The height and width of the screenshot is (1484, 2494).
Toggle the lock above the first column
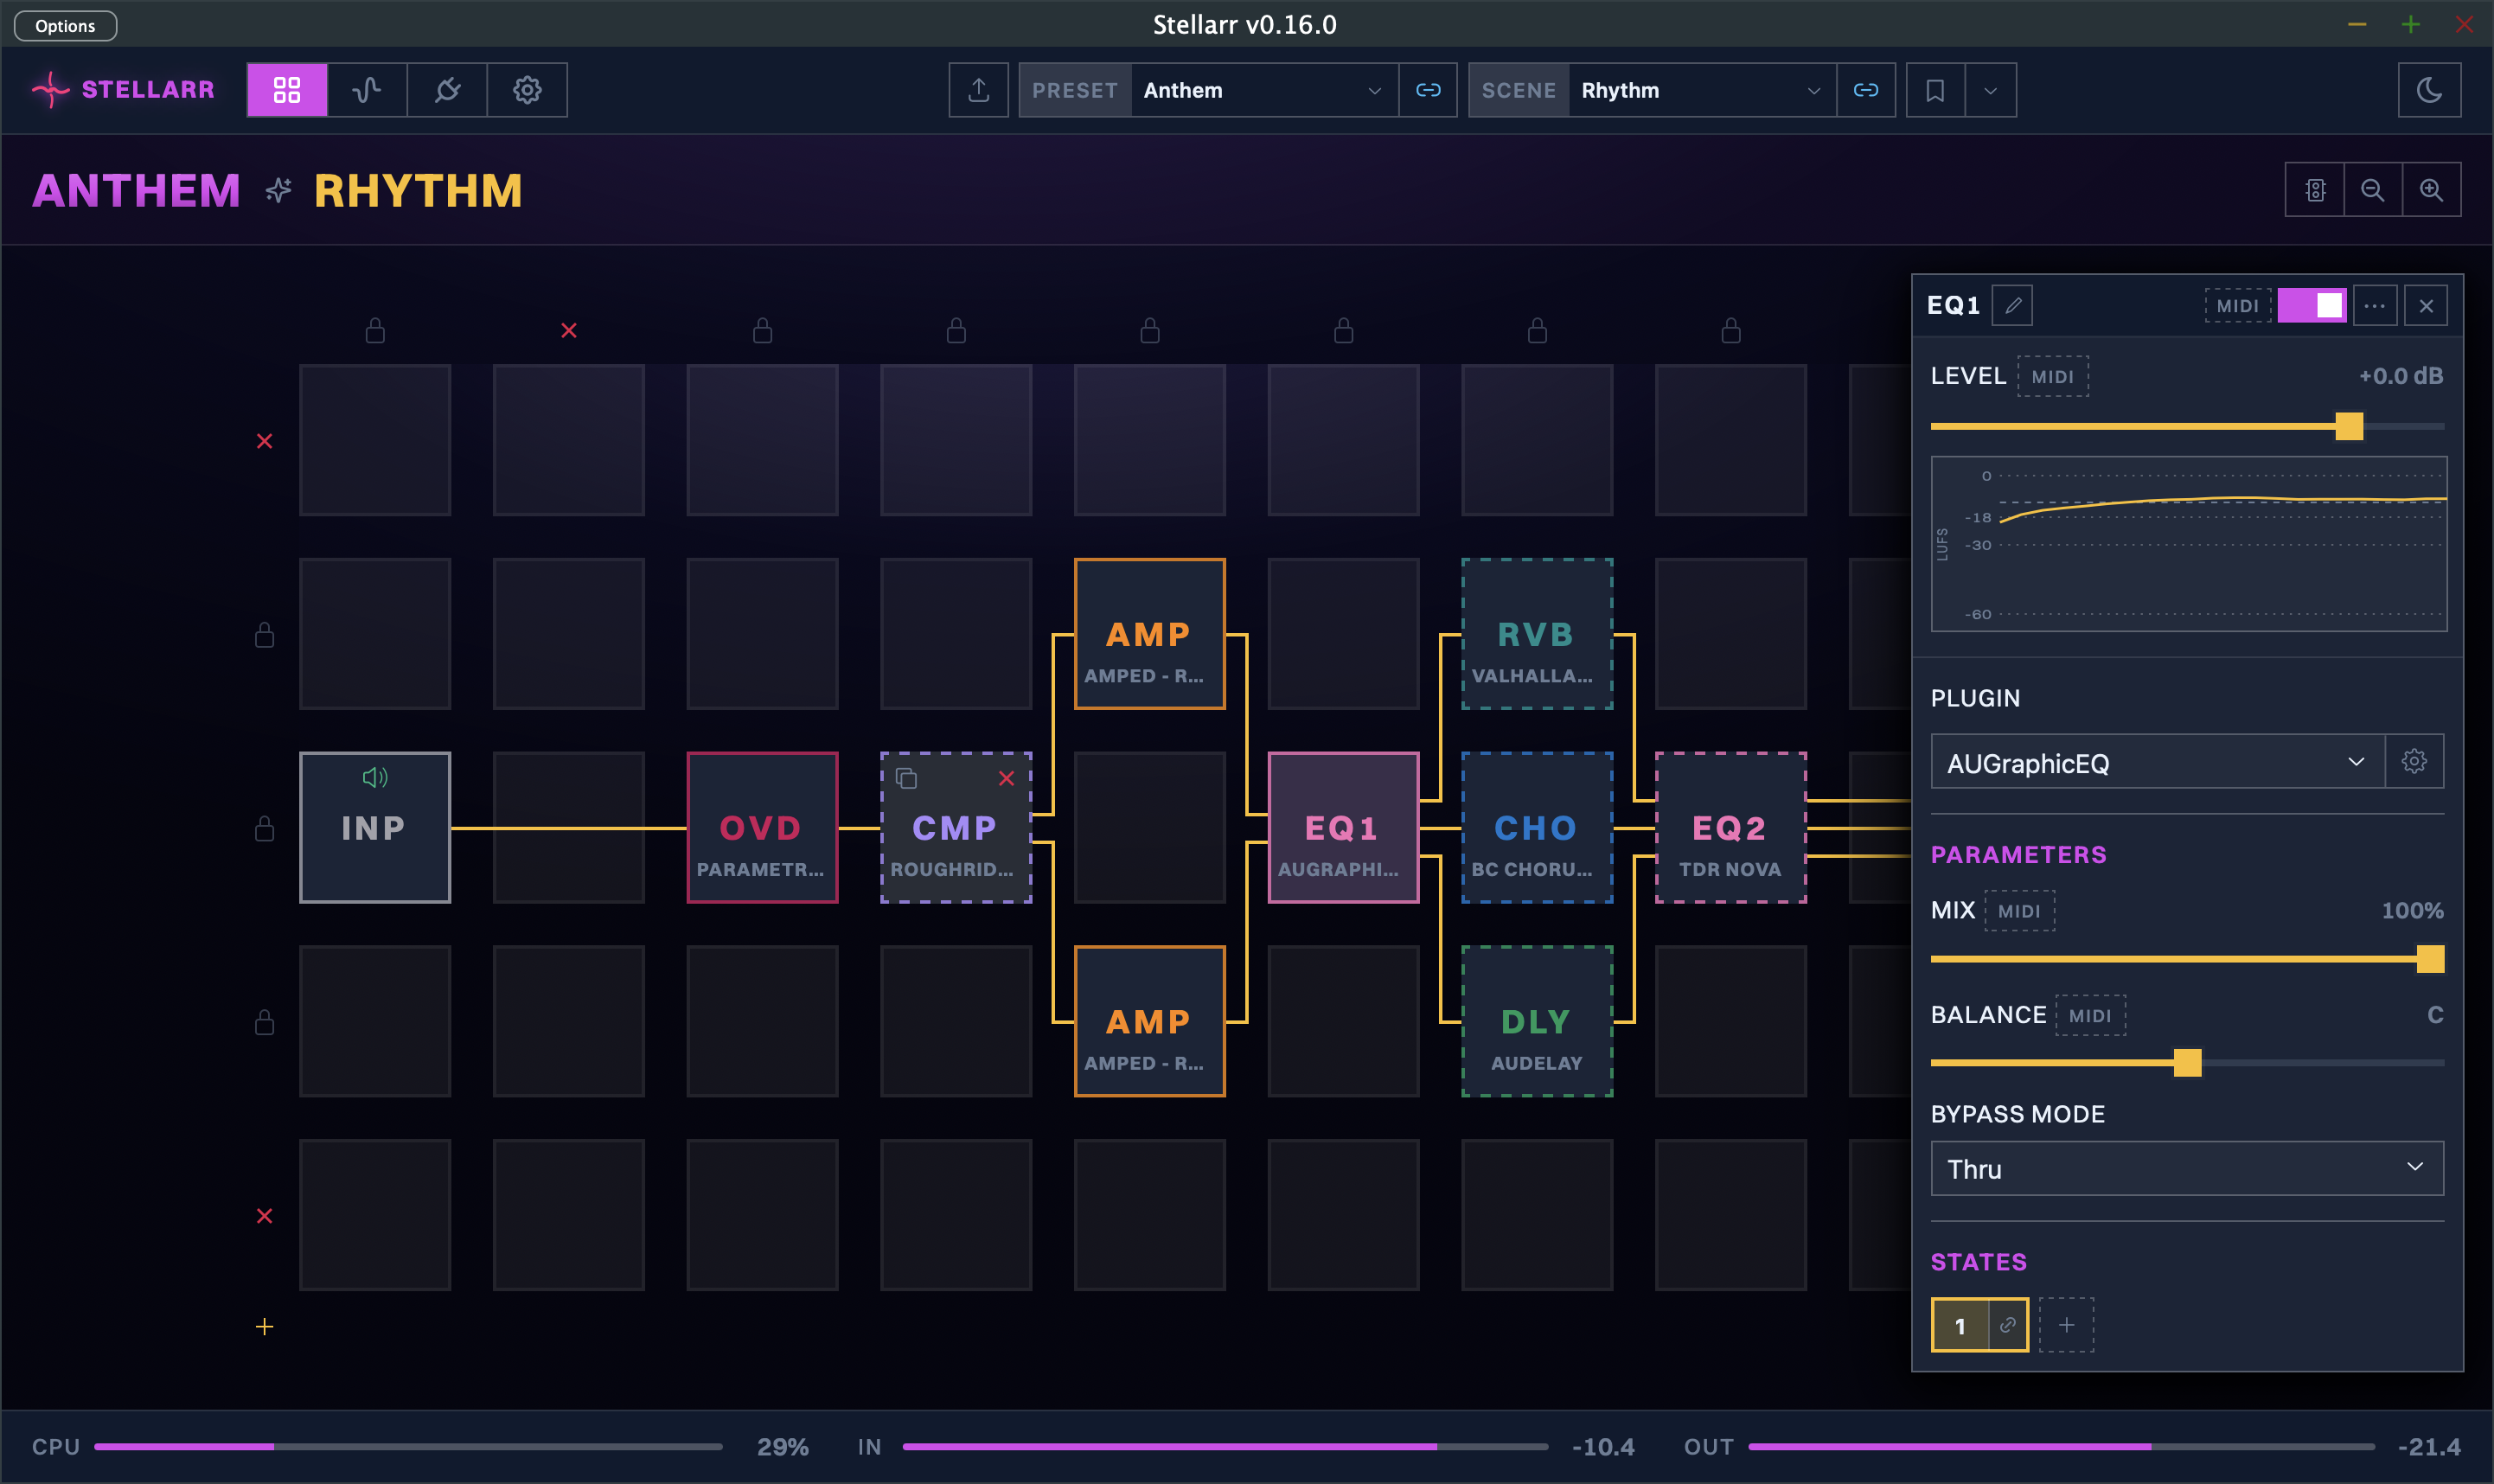[x=375, y=330]
